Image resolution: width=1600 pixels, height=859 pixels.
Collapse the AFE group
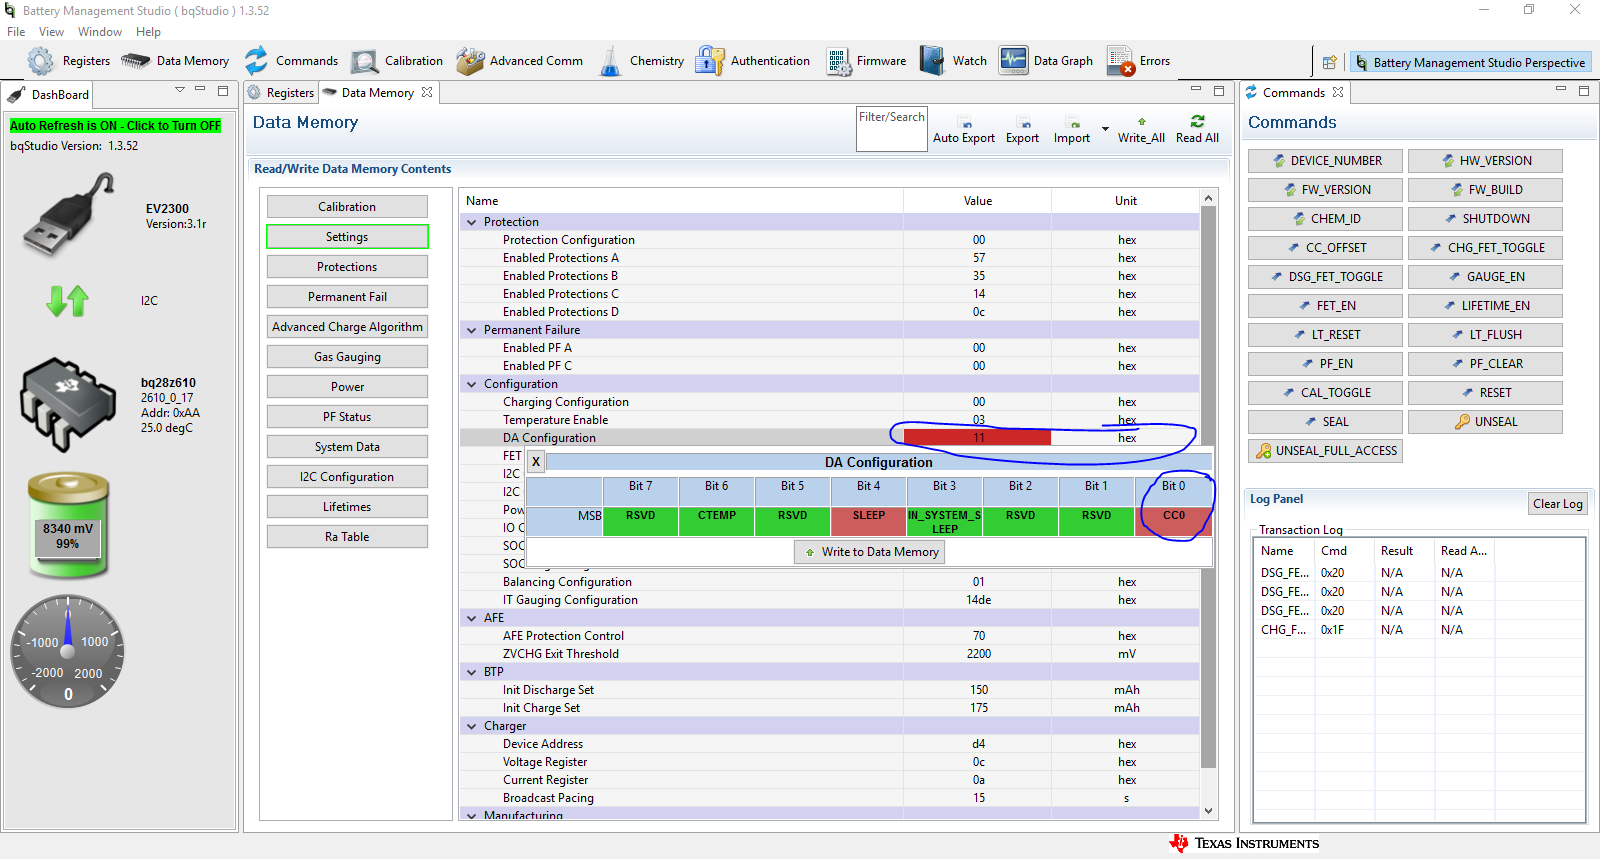coord(472,618)
